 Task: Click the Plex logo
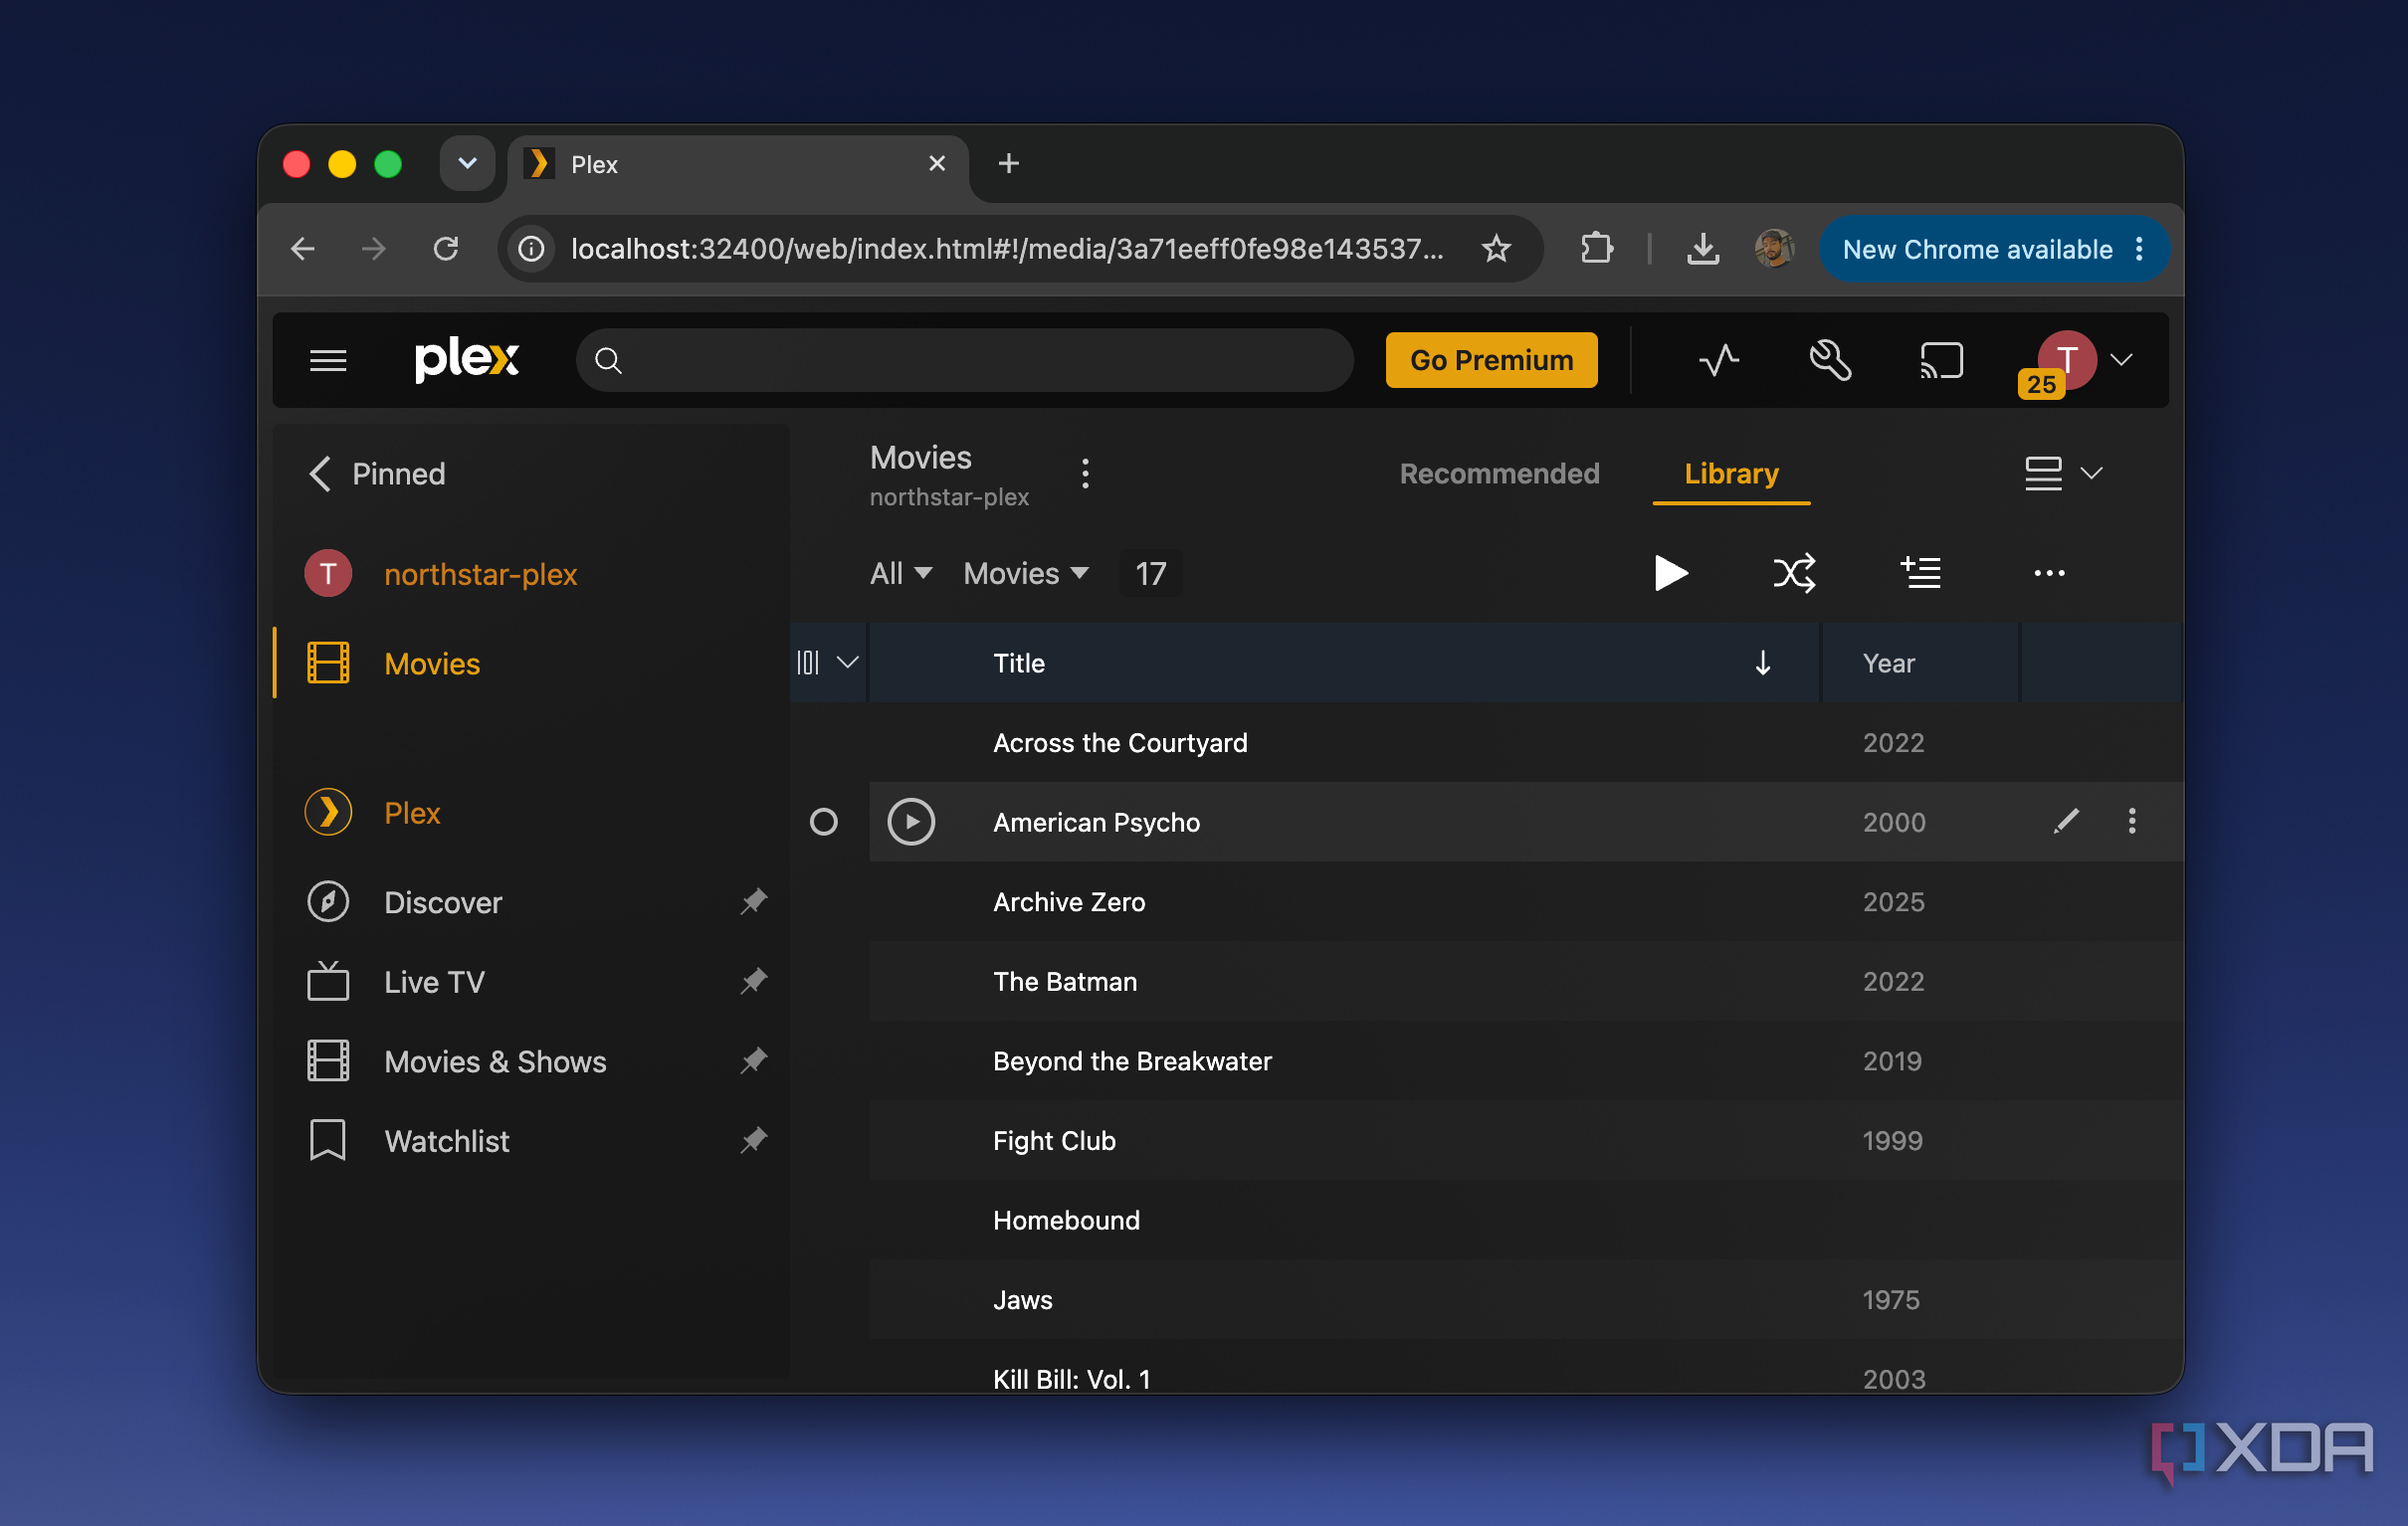click(467, 359)
